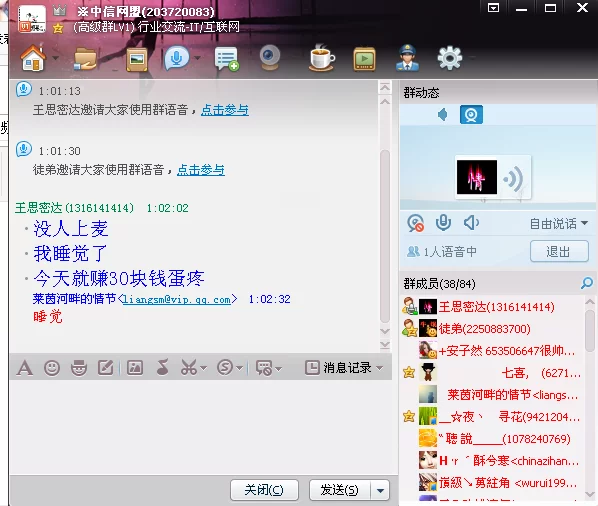
Task: Expand the arrow beside the home icon
Action: 56,58
